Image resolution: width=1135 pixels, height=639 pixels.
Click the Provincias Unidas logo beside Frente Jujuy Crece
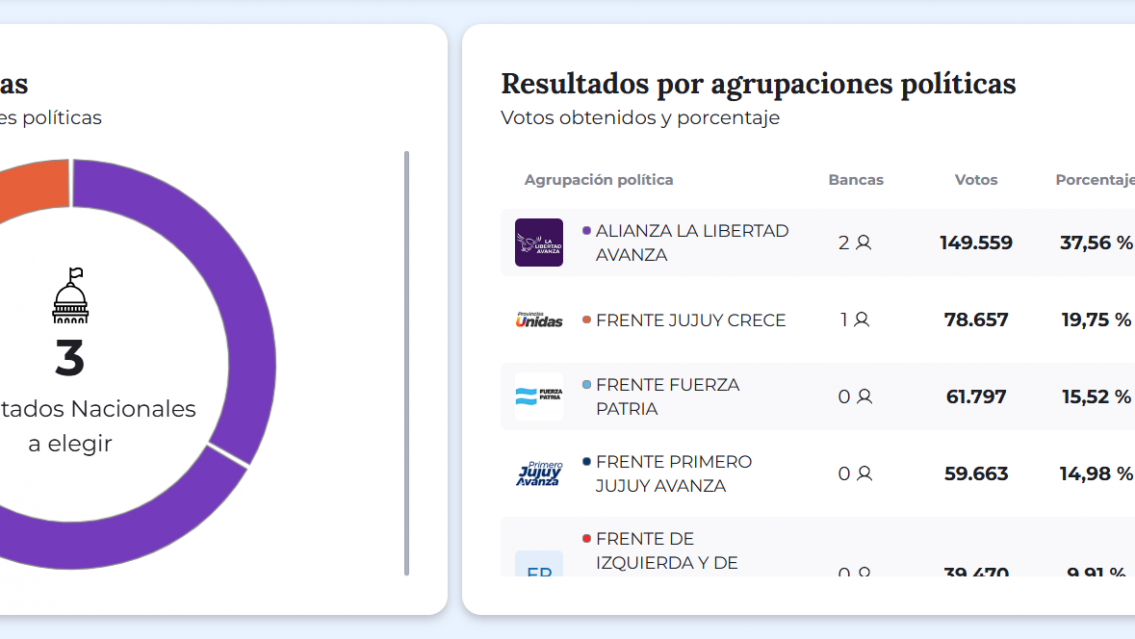point(539,319)
